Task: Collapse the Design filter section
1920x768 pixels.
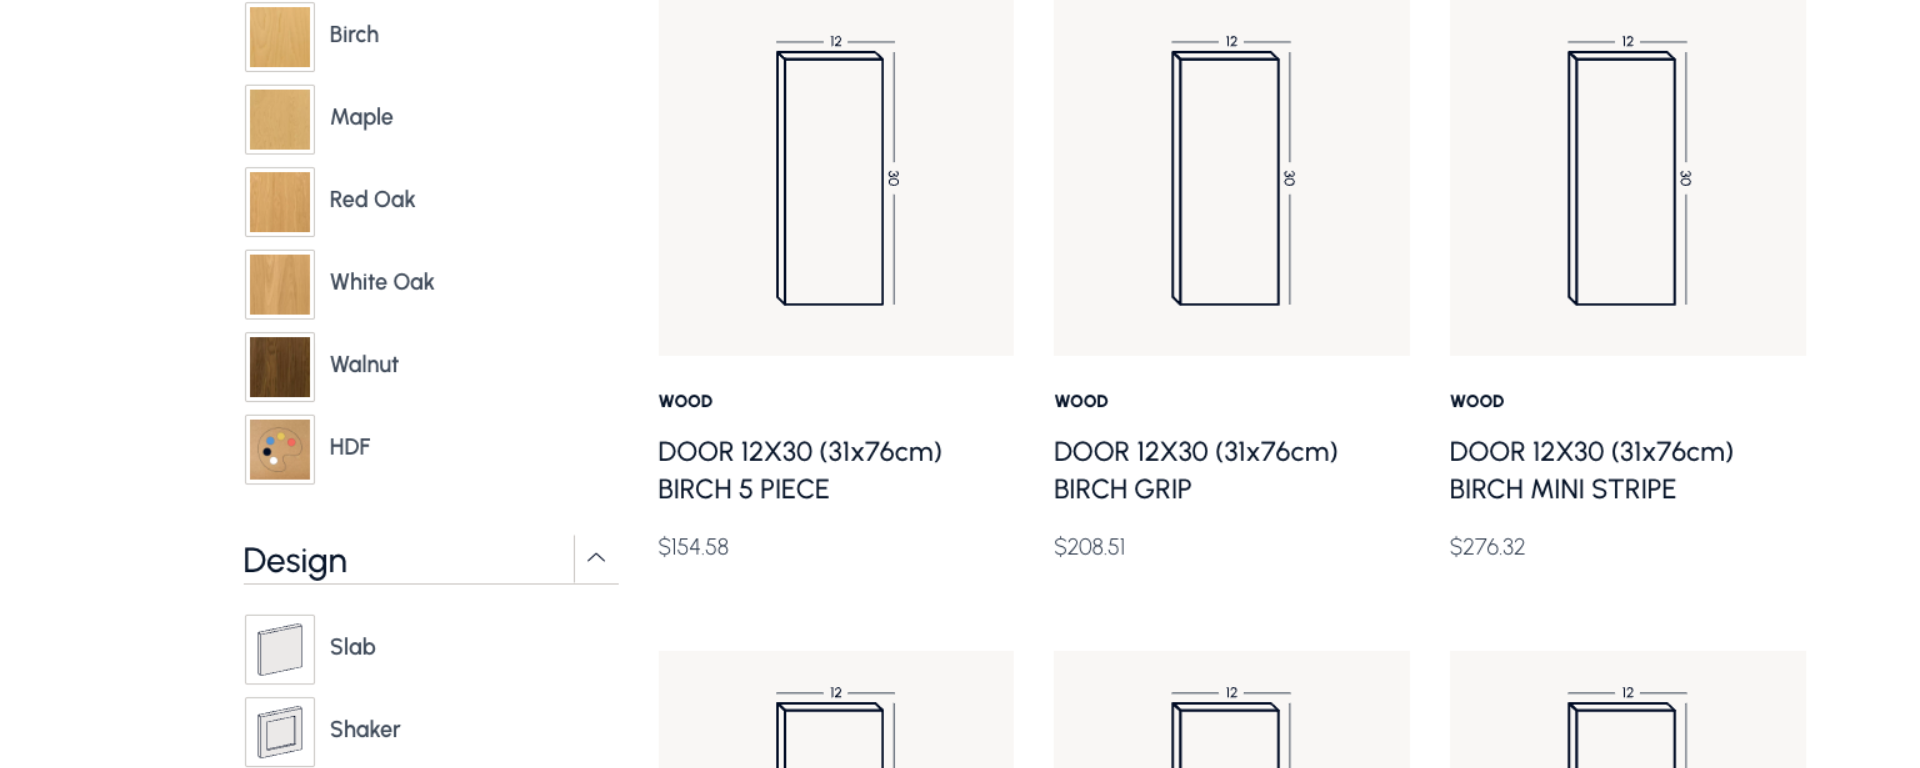Action: pos(596,558)
